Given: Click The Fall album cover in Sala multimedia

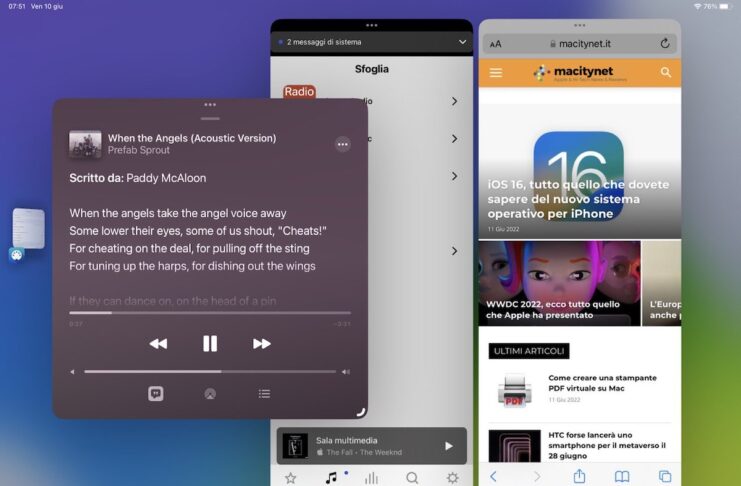Looking at the screenshot, I should pos(295,446).
